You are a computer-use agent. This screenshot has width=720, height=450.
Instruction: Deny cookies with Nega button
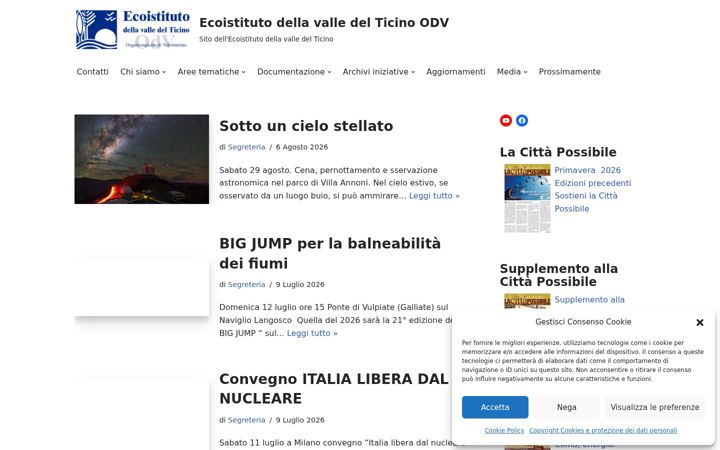tap(567, 407)
